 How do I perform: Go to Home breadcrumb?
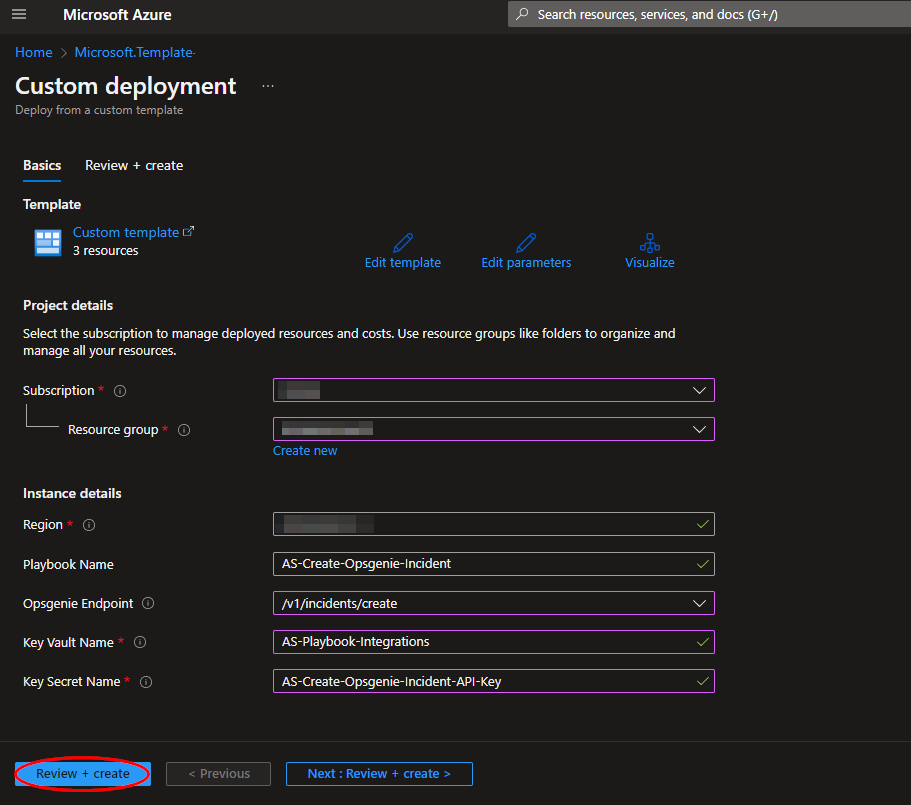pyautogui.click(x=34, y=52)
